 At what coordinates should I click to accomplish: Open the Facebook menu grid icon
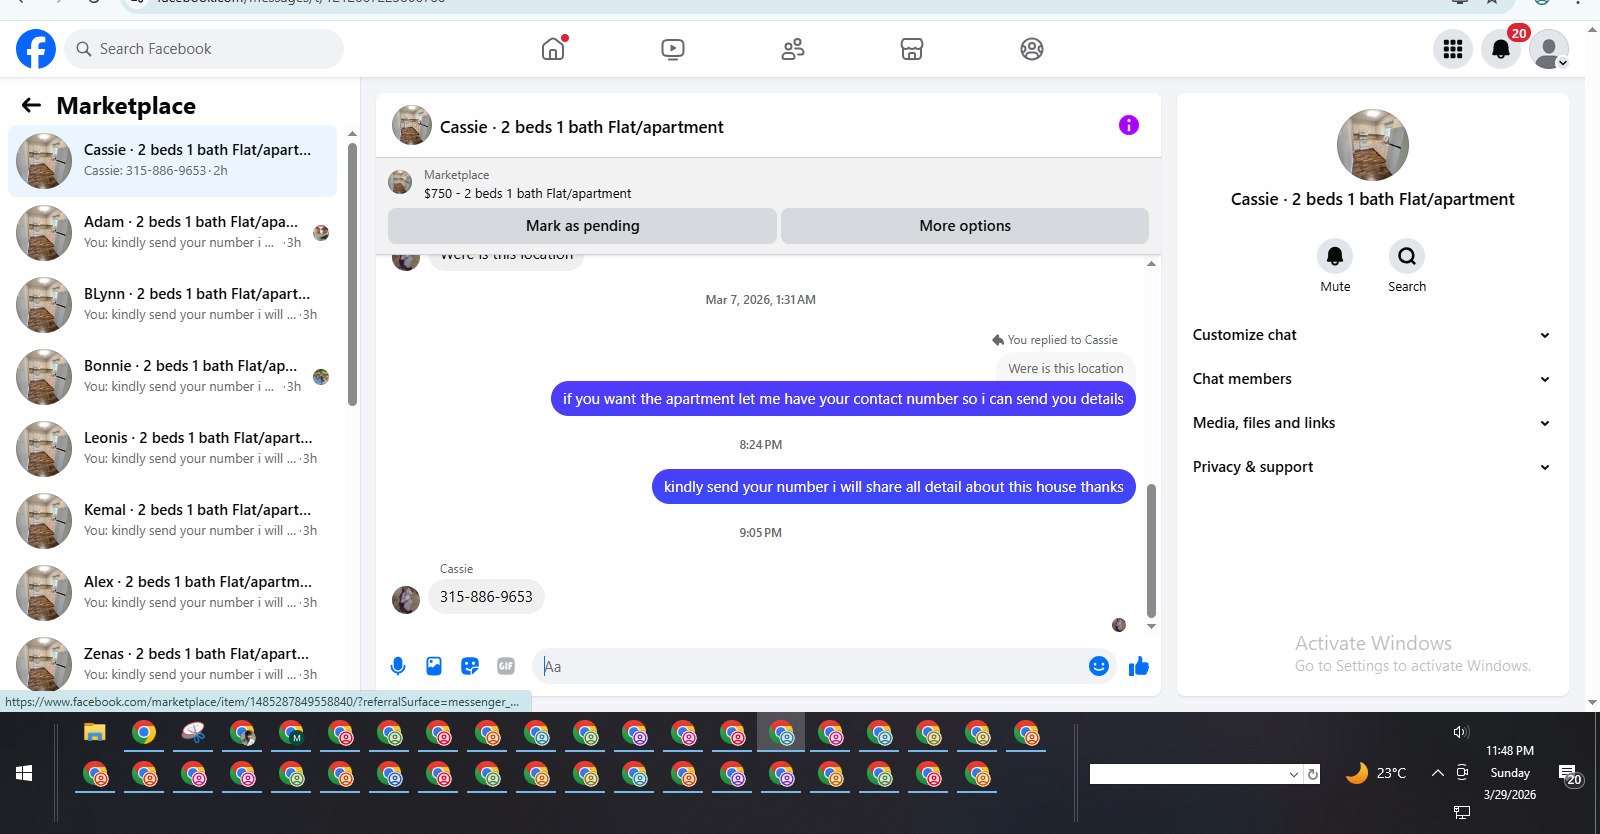coord(1453,49)
